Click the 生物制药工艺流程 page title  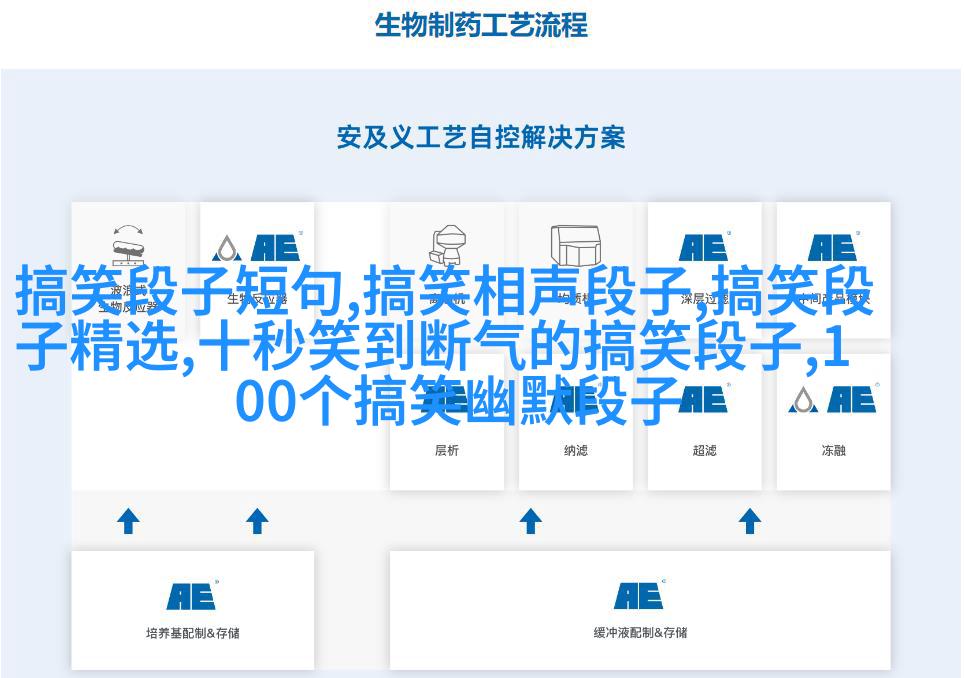tap(481, 25)
